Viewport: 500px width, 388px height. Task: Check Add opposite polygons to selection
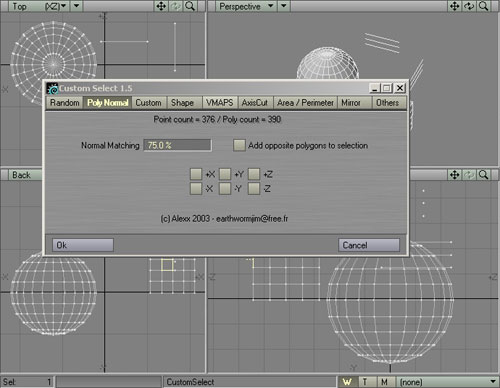pos(239,145)
